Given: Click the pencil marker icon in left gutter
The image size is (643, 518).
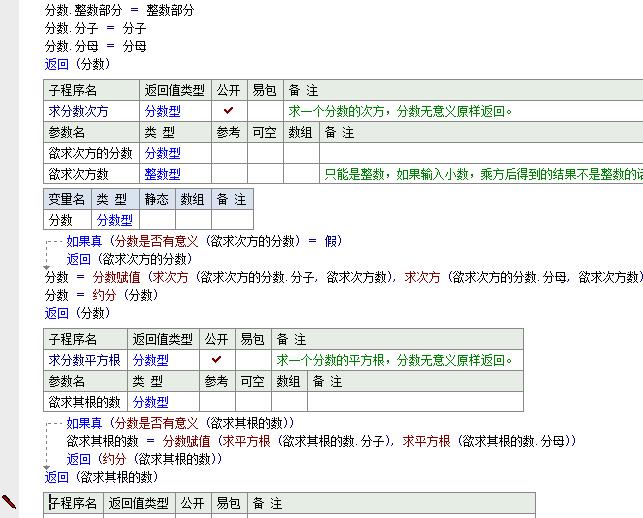Looking at the screenshot, I should [x=9, y=502].
